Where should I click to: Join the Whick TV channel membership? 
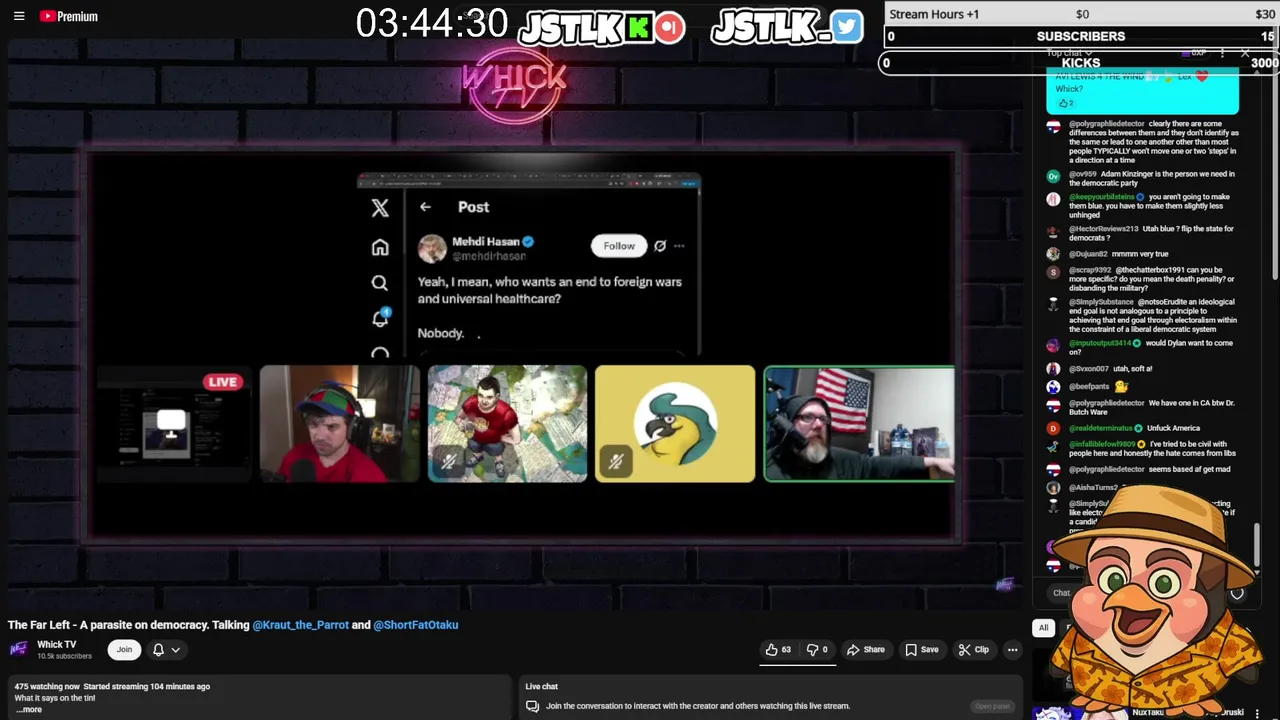tap(124, 649)
